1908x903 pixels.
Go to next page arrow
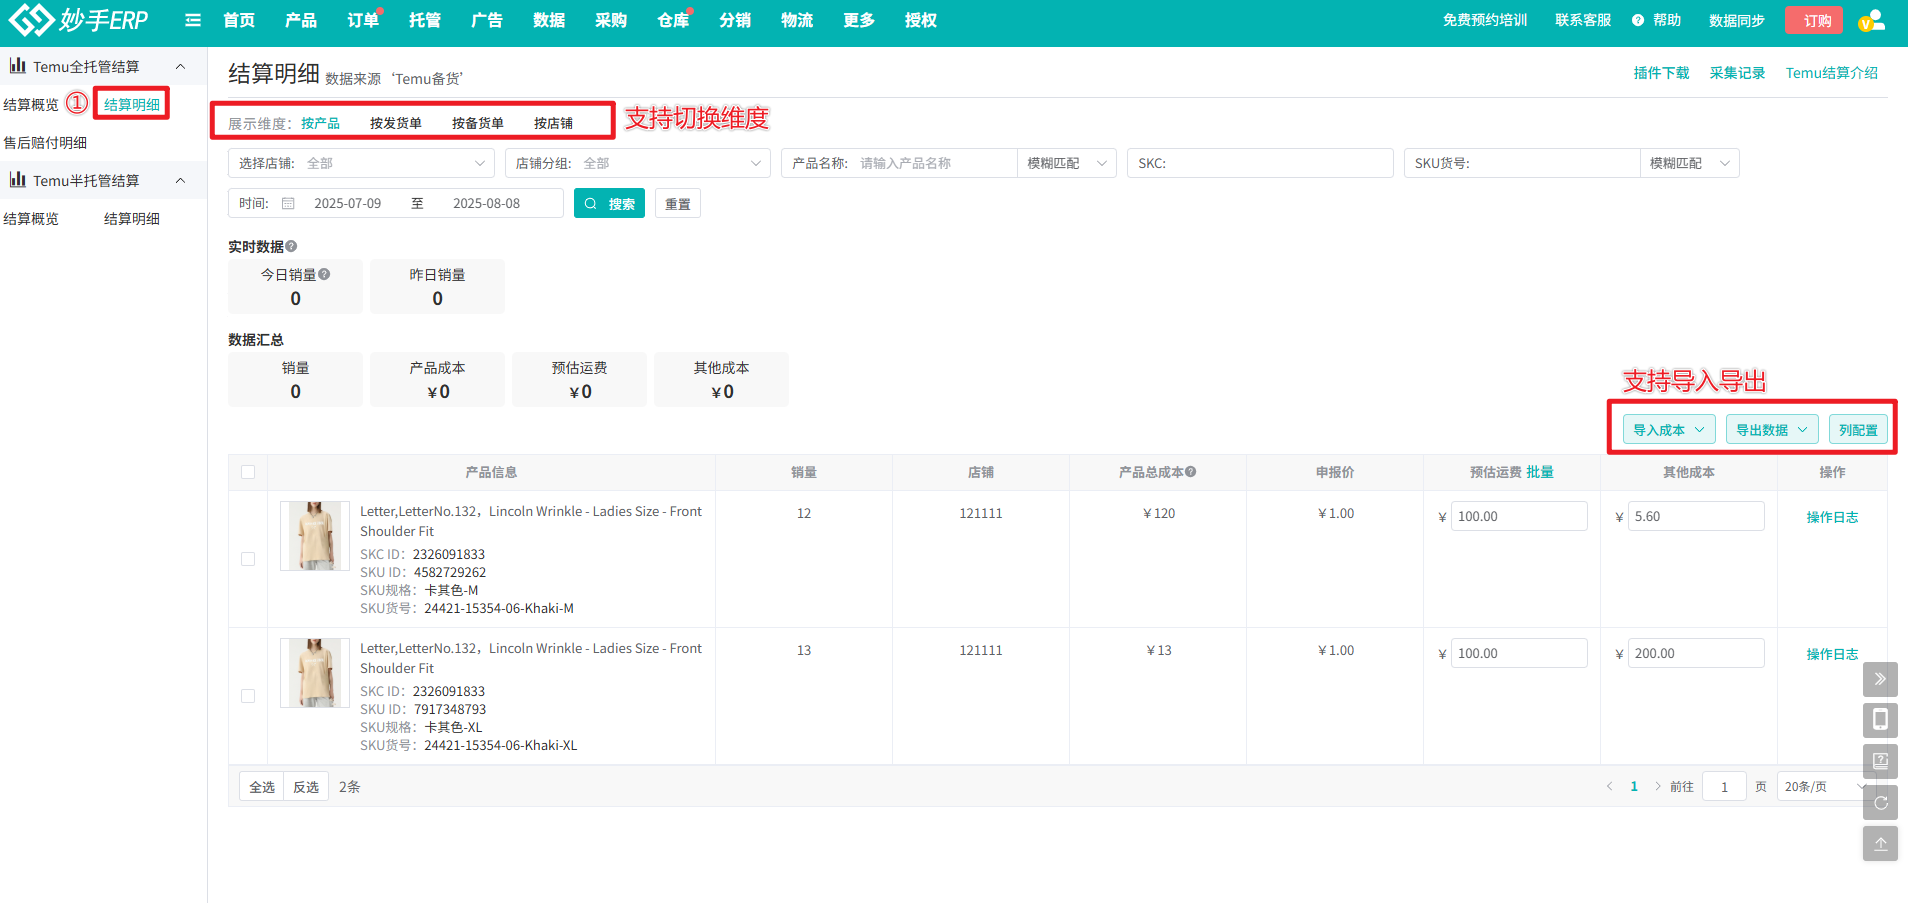coord(1657,786)
